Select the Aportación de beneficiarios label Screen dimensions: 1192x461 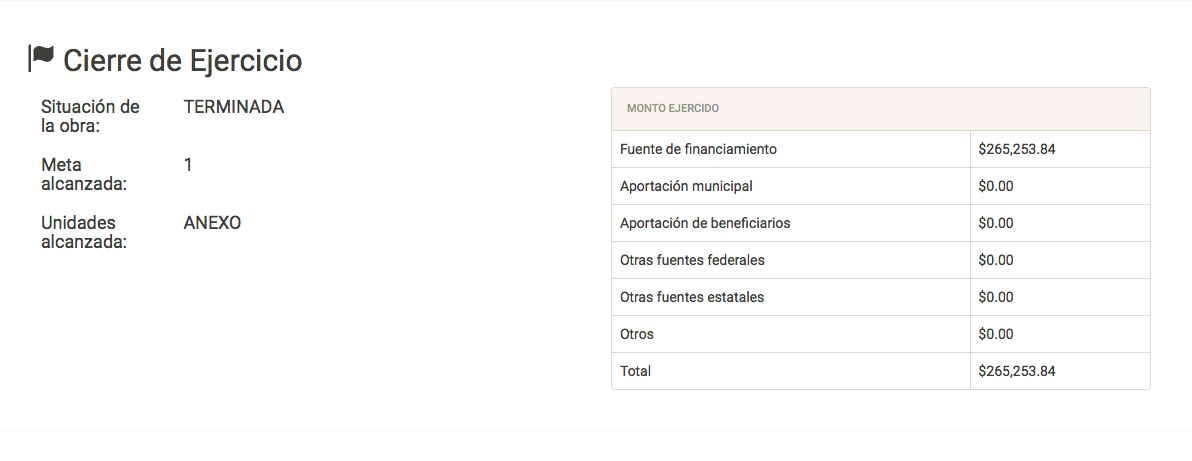click(x=705, y=224)
